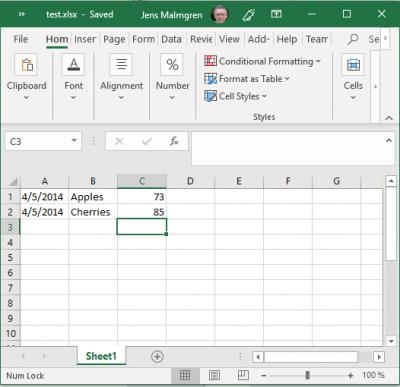Click the Insert Function fx icon

tap(174, 141)
